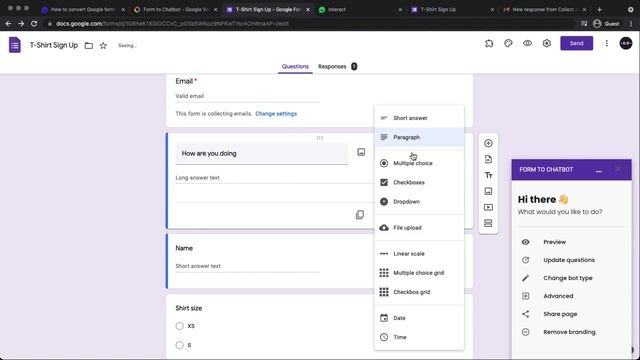Select the S shirt size radio
Image resolution: width=640 pixels, height=360 pixels.
pyautogui.click(x=180, y=345)
